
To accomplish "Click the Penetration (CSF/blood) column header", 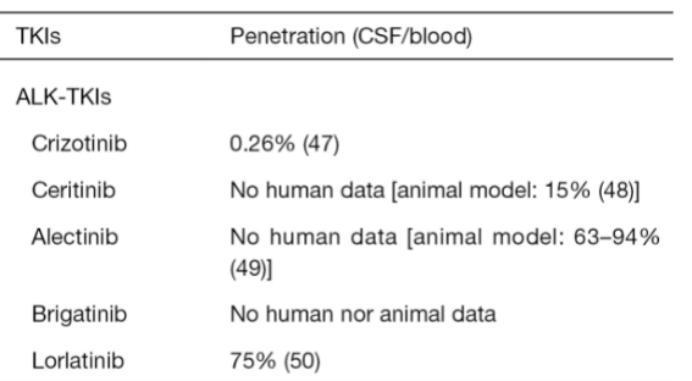I will [x=351, y=36].
